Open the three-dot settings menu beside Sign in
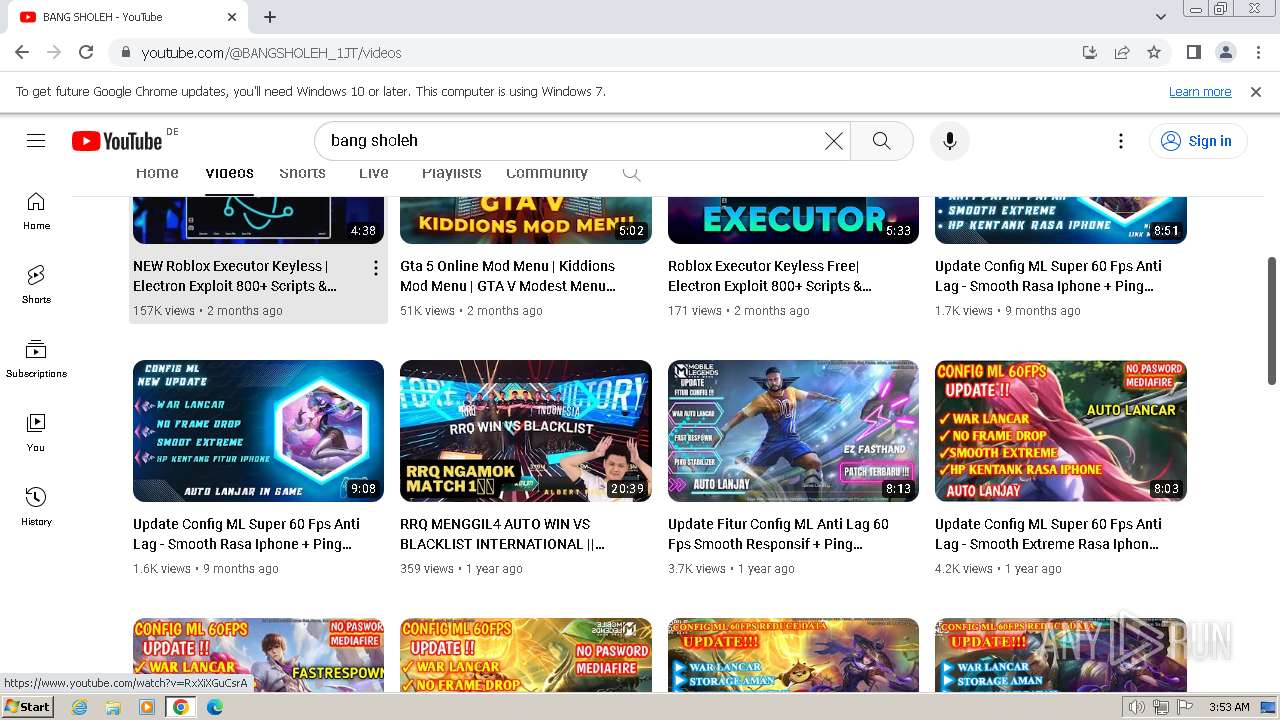The width and height of the screenshot is (1280, 720). 1121,141
